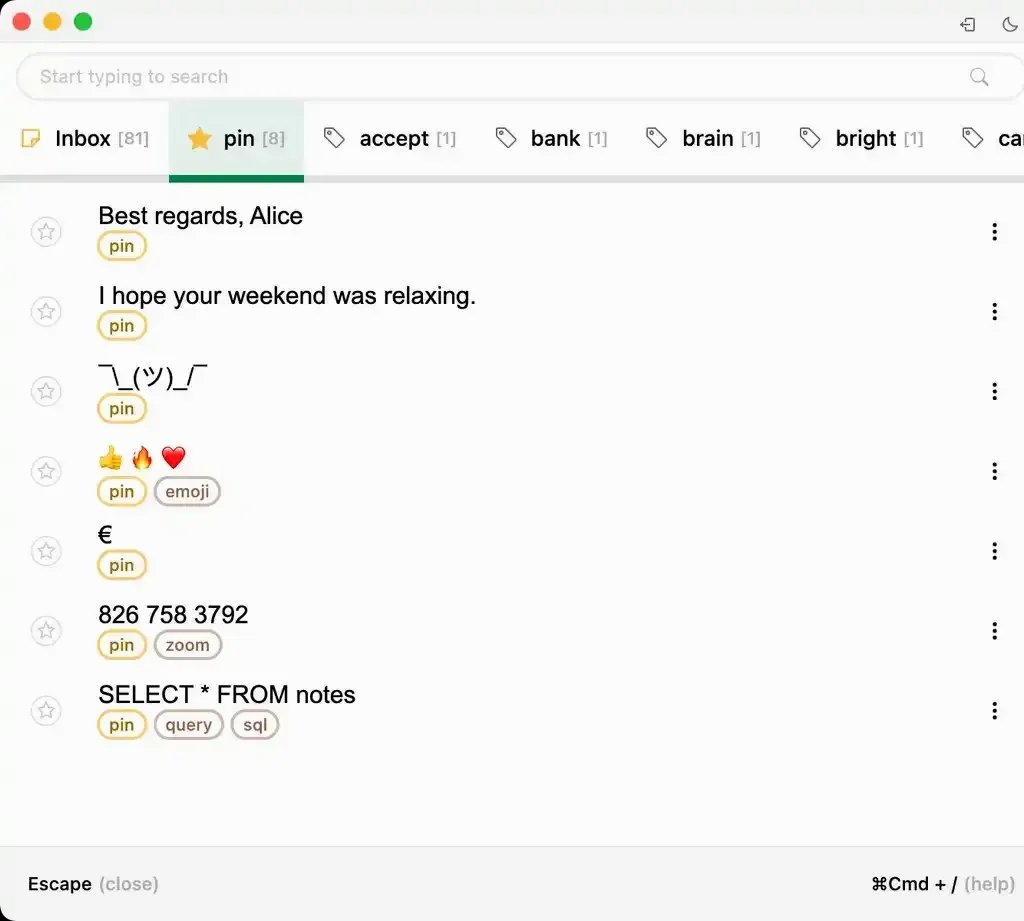This screenshot has height=921, width=1024.
Task: Toggle dark mode moon icon
Action: [x=1009, y=25]
